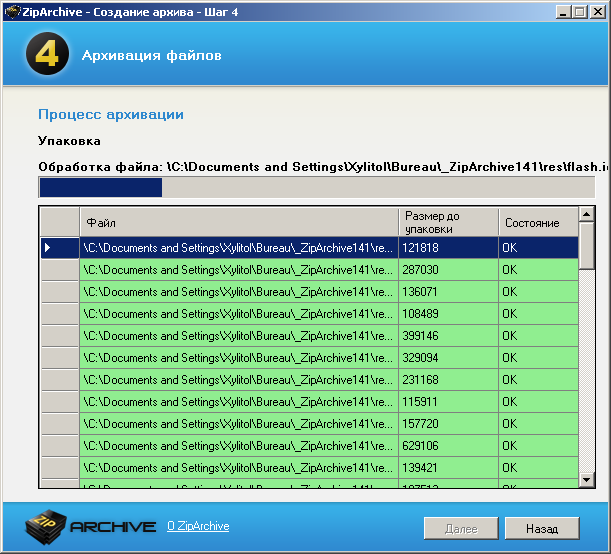611x554 pixels.
Task: Click the row selector beside the 157720 row
Action: click(60, 423)
